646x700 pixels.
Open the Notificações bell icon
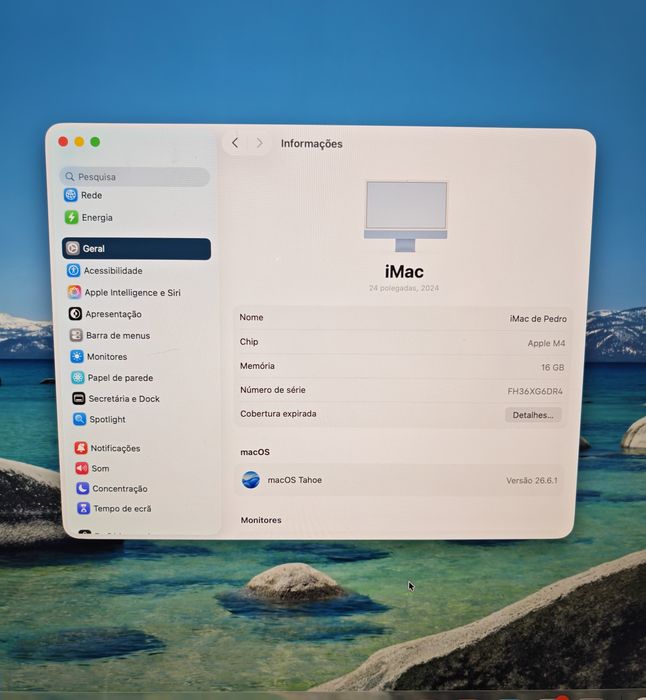click(x=81, y=448)
